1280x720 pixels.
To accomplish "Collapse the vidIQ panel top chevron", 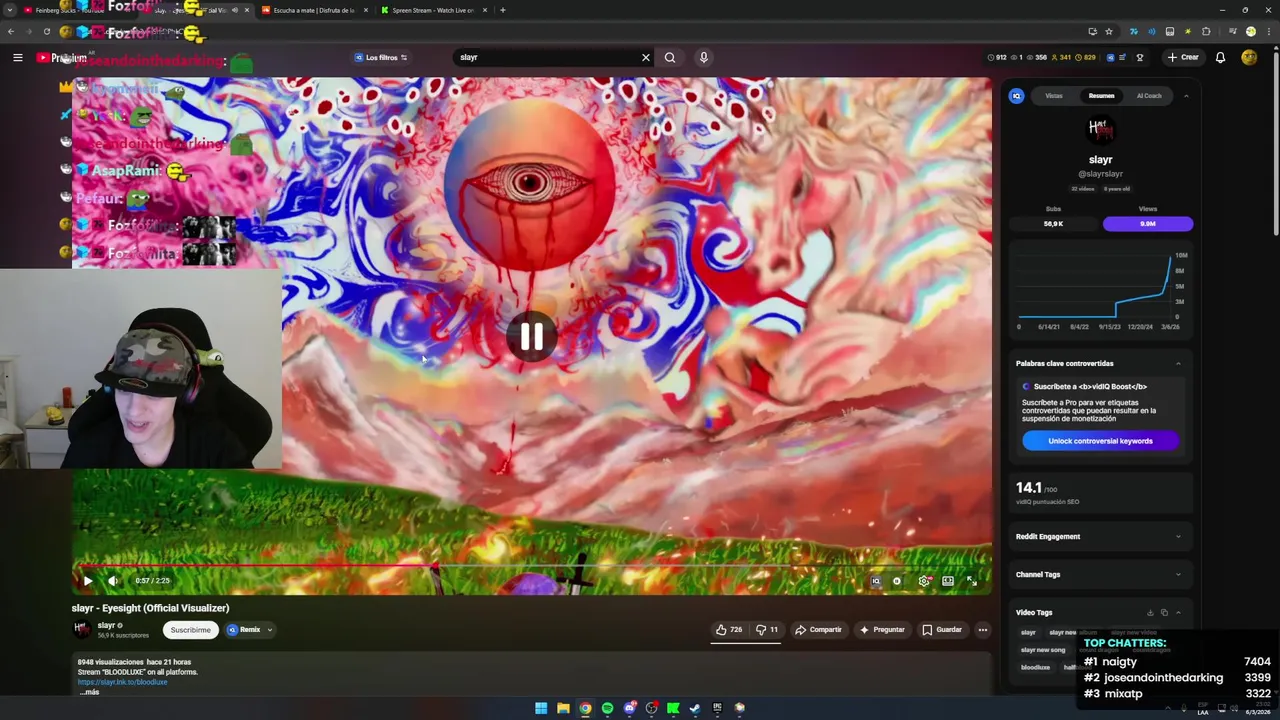I will tap(1186, 96).
